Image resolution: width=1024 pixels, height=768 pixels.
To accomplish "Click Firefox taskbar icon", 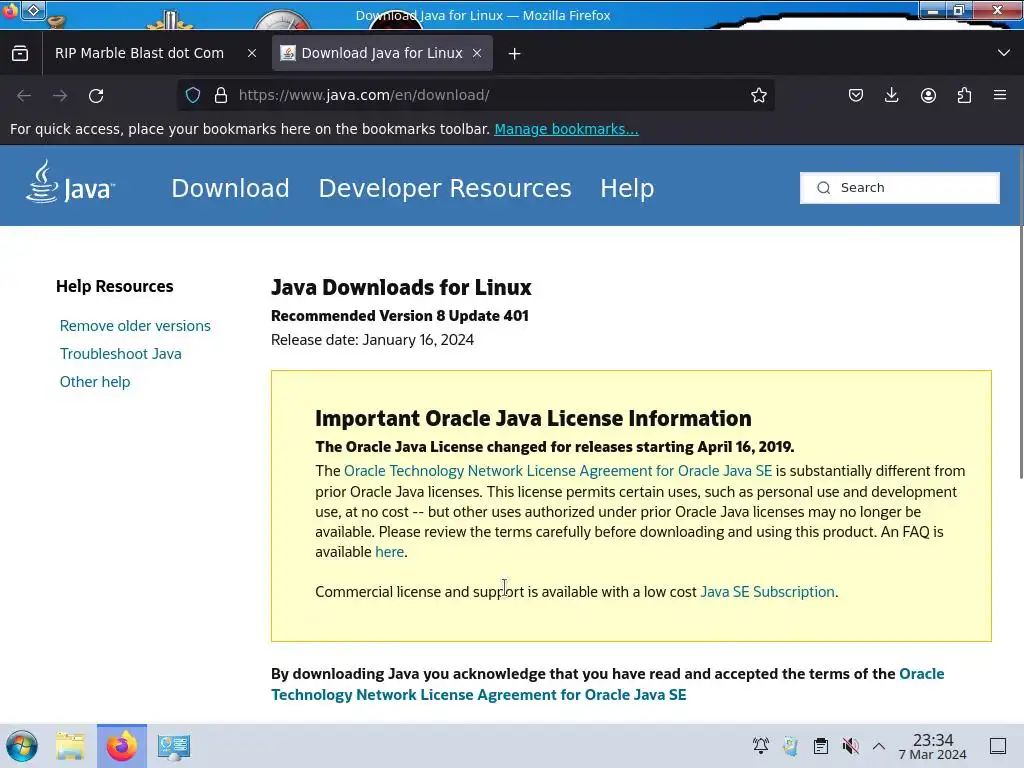I will [121, 746].
